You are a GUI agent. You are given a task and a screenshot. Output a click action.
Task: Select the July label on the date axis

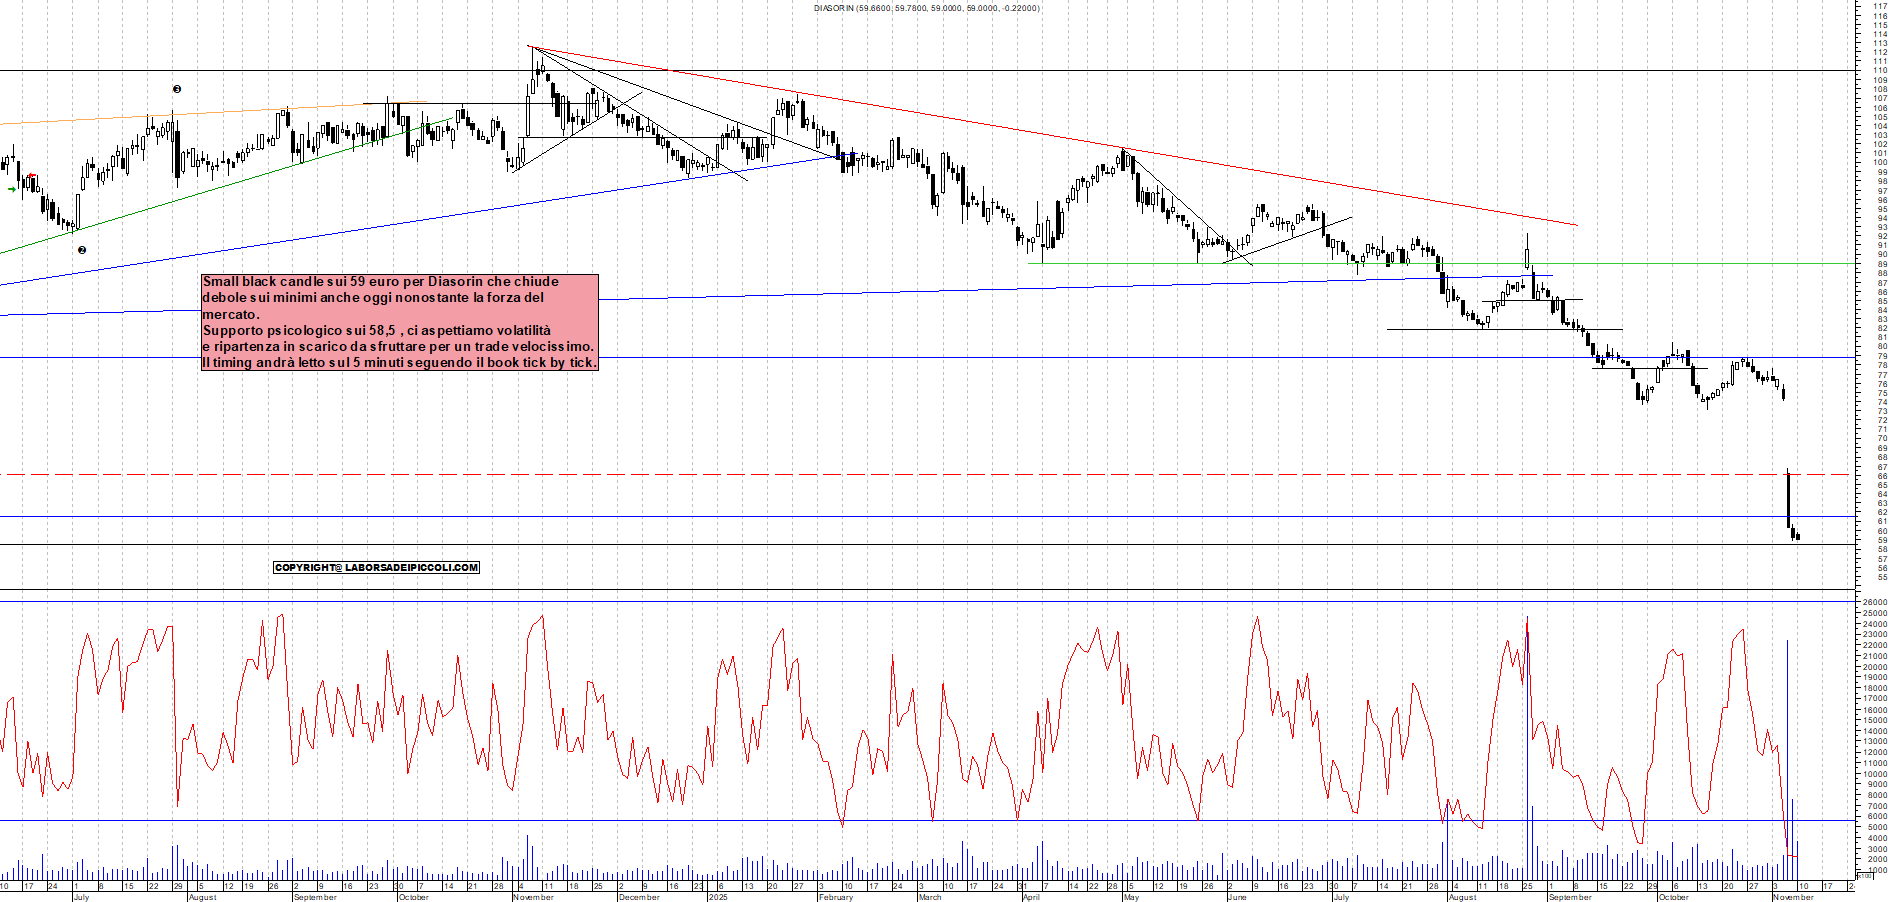(x=82, y=897)
